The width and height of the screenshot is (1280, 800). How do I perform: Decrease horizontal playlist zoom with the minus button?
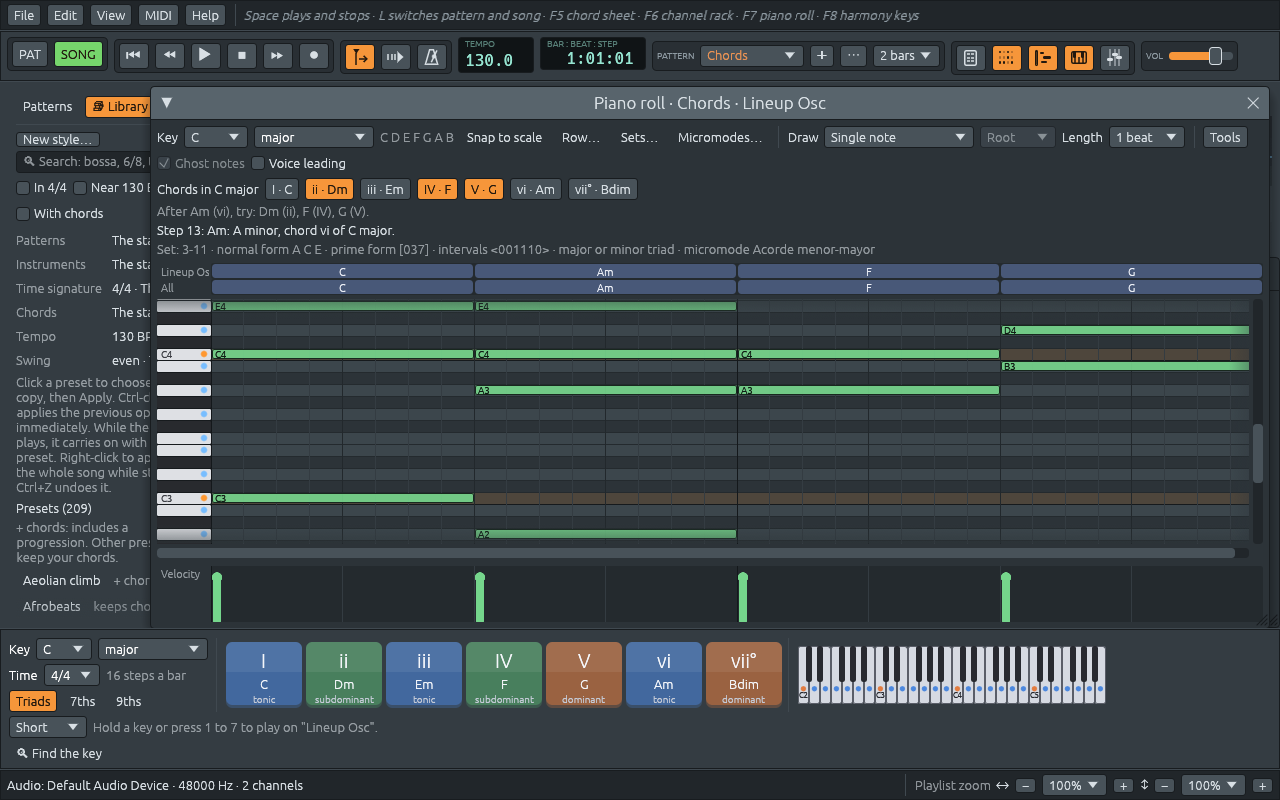point(1026,786)
